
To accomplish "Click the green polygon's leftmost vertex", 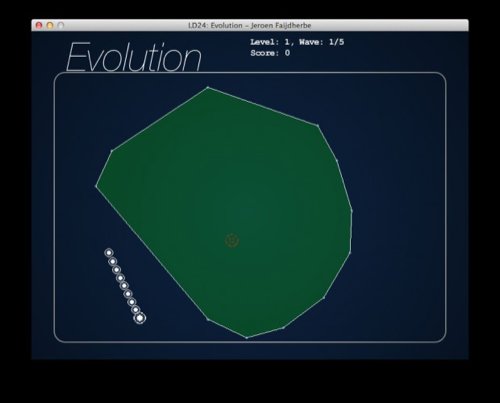I will pyautogui.click(x=96, y=186).
